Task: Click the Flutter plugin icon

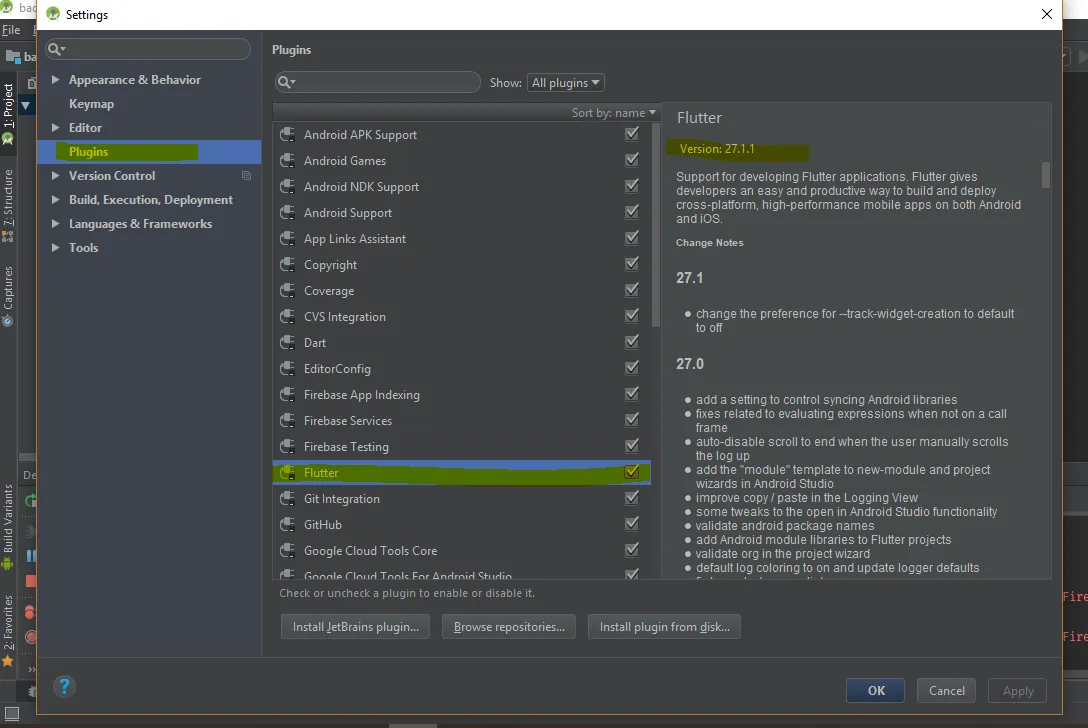Action: coord(287,473)
